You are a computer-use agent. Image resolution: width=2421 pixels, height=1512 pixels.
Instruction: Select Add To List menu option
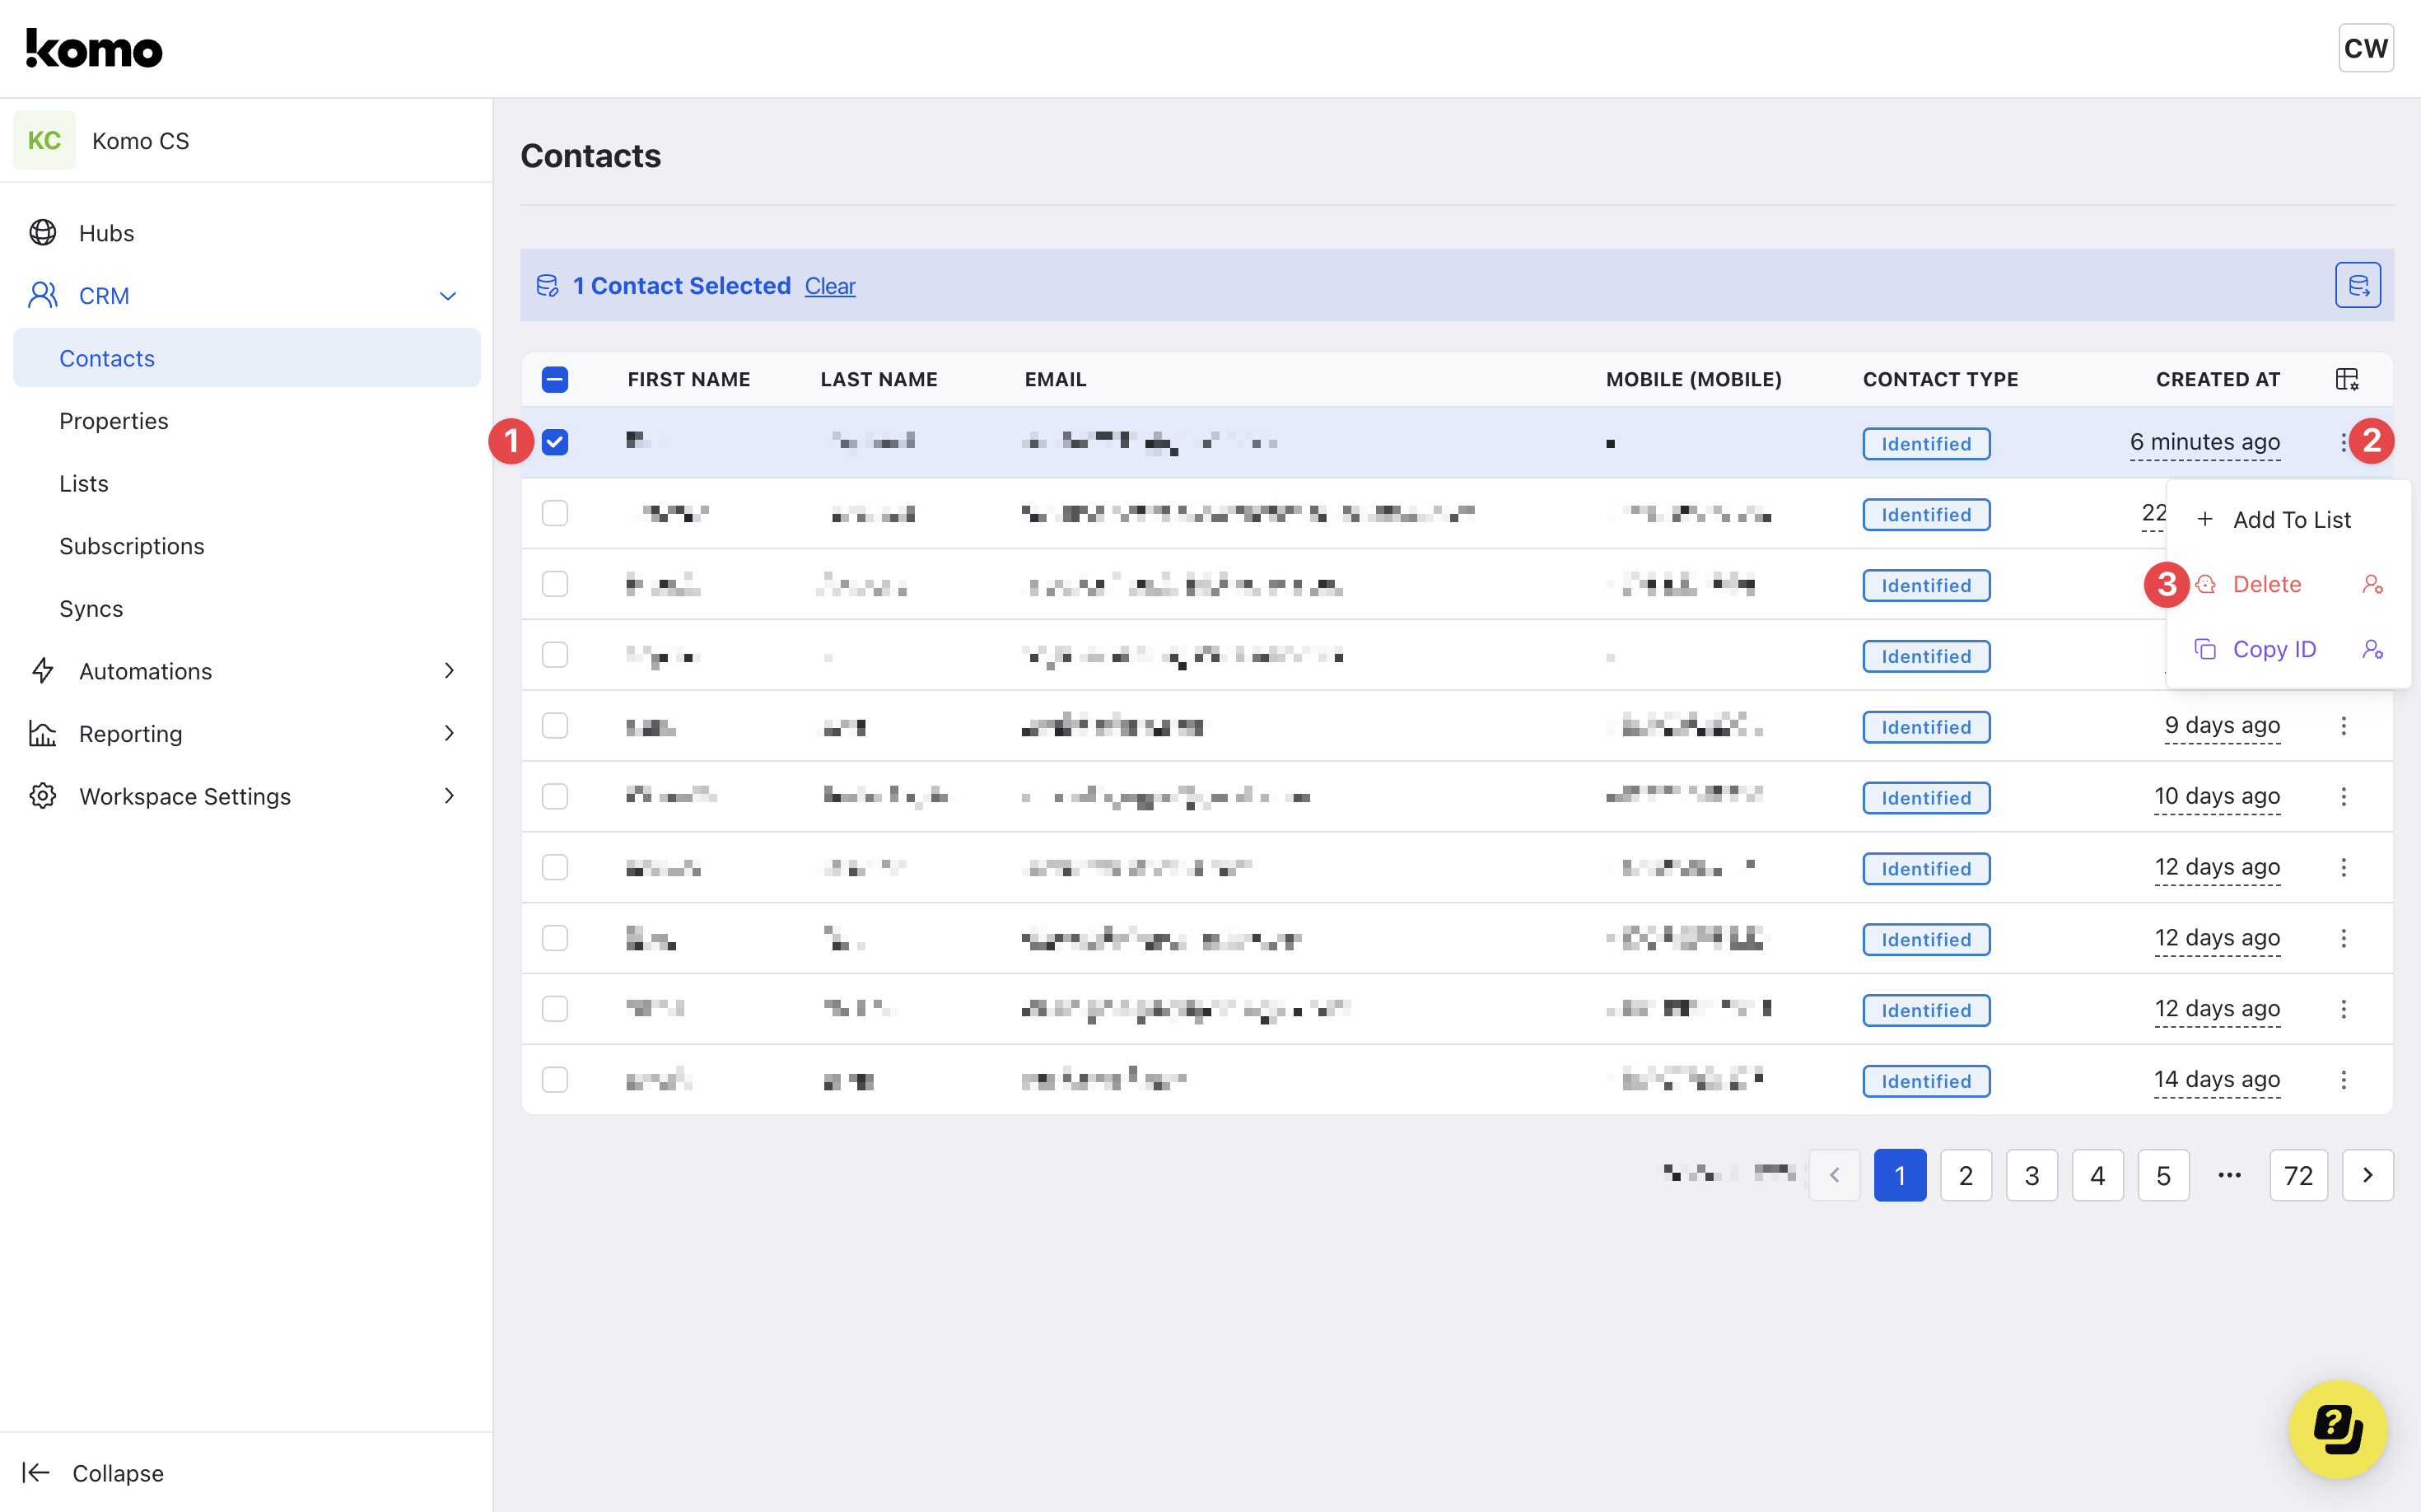2290,519
